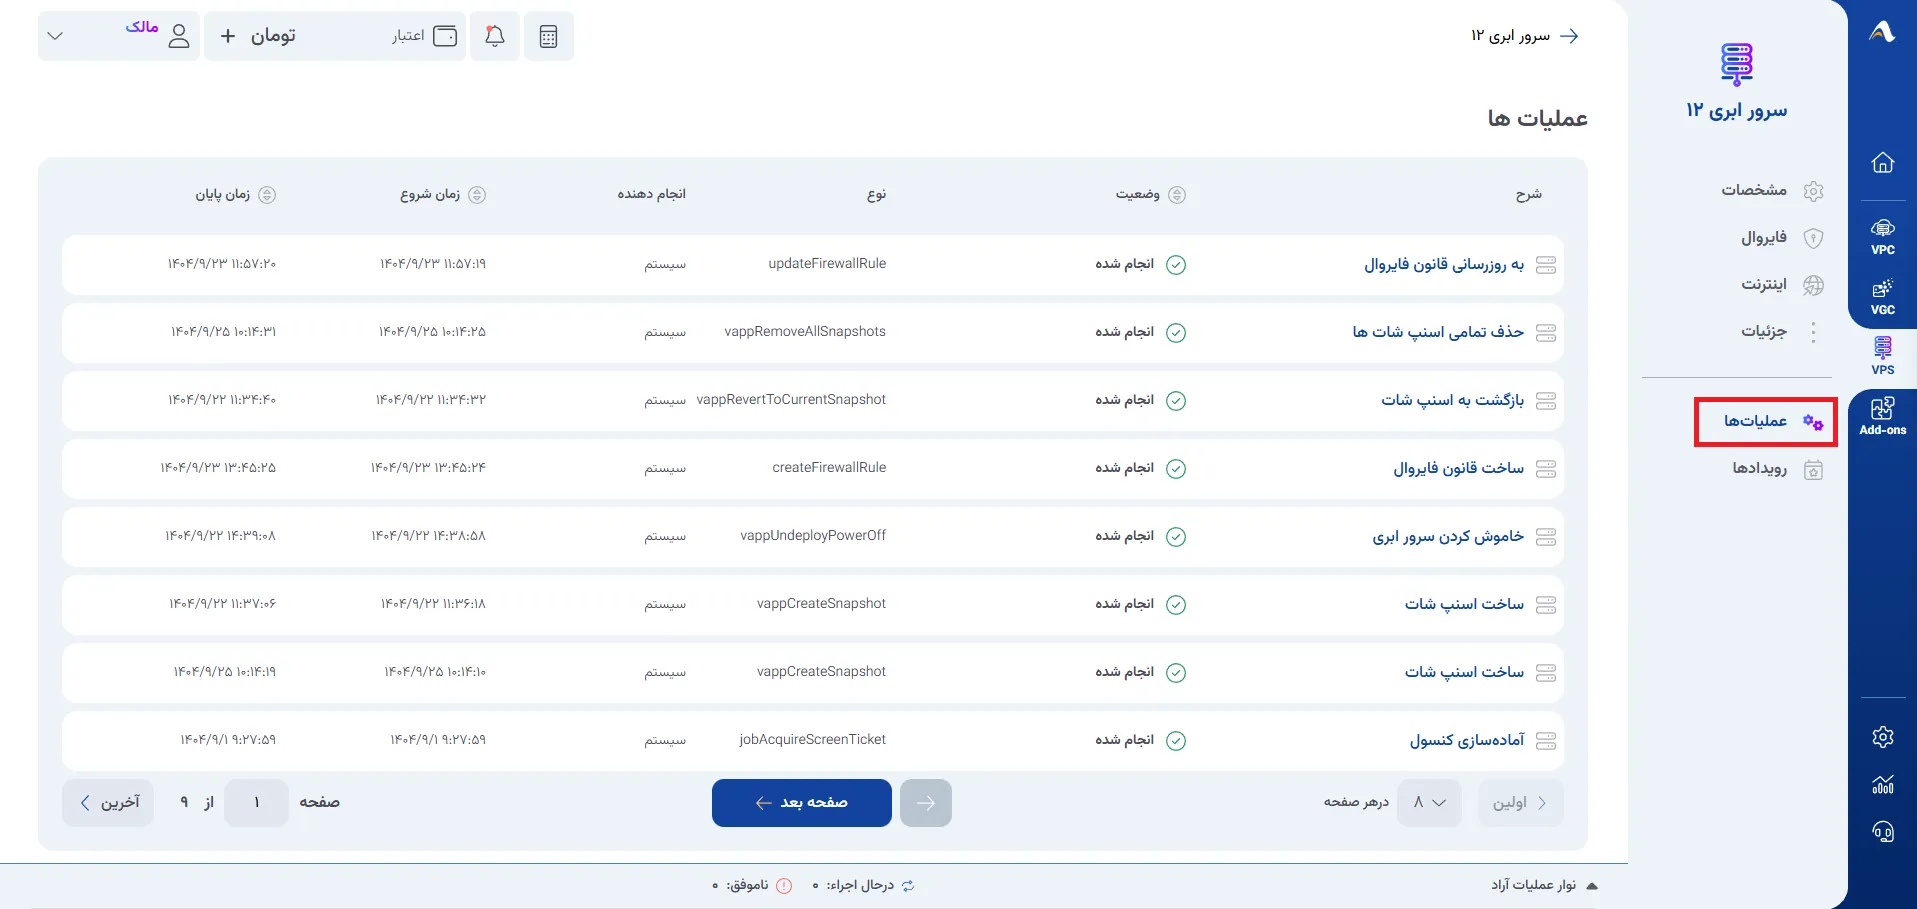Open the statistics chart icon in sidebar
Viewport: 1917px width, 909px height.
(1883, 784)
